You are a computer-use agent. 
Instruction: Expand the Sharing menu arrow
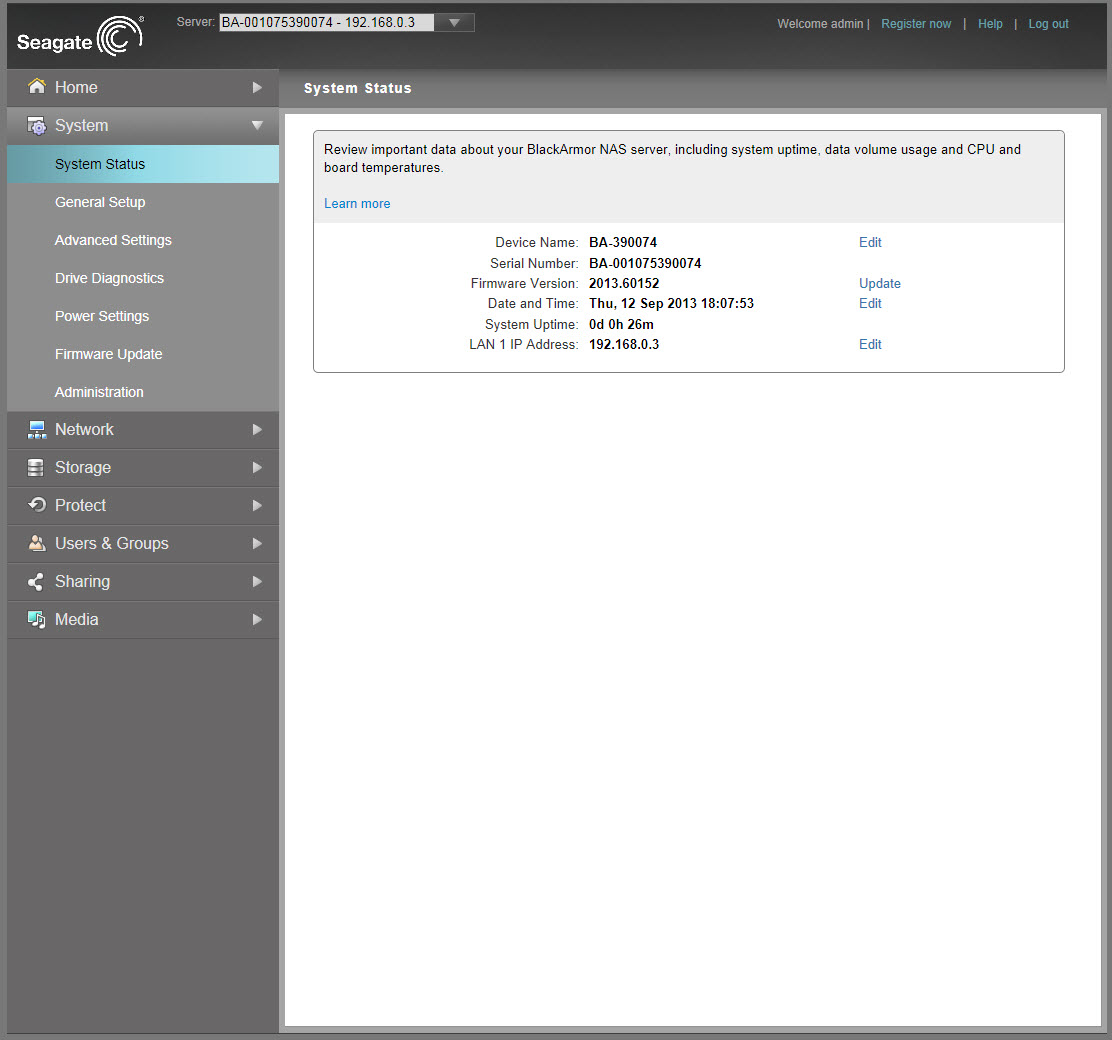coord(257,582)
